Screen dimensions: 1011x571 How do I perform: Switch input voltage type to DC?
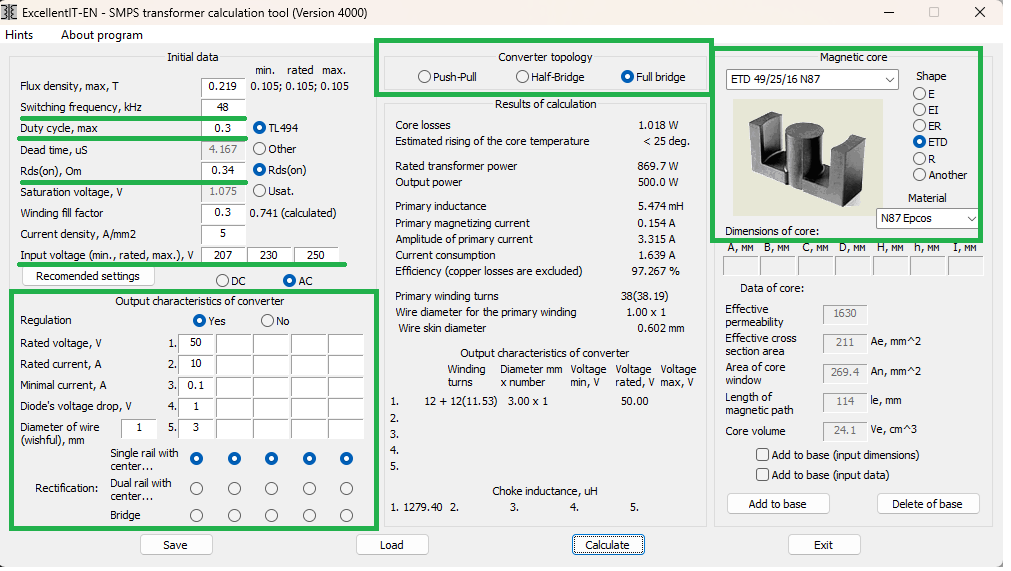tap(231, 281)
